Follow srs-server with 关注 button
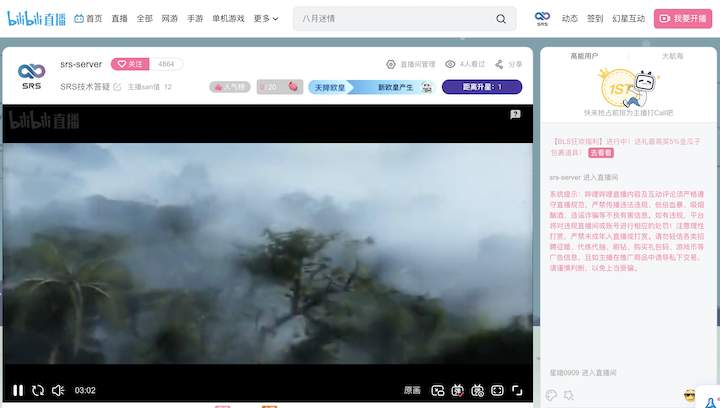Viewport: 720px width, 408px height. tap(132, 64)
